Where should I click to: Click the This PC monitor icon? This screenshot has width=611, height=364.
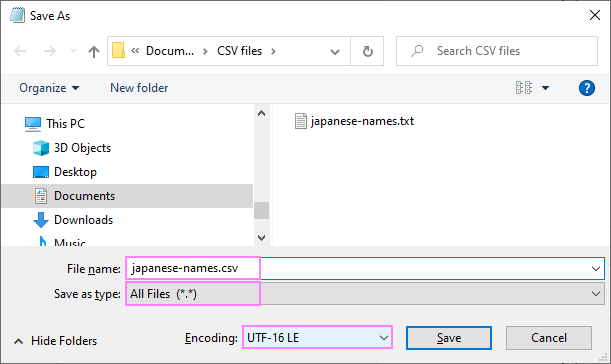tap(33, 124)
